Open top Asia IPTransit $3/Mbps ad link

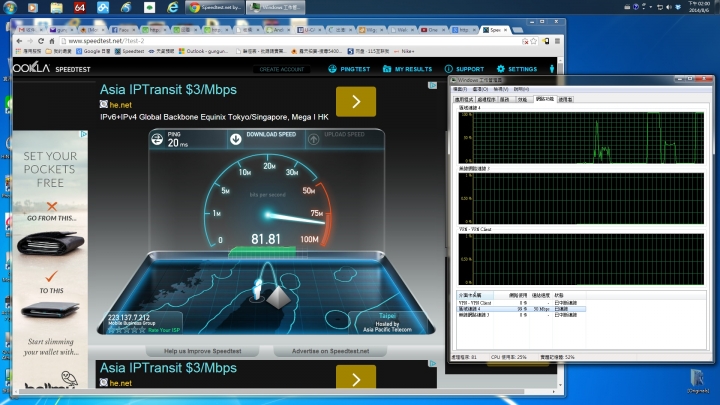pos(168,90)
